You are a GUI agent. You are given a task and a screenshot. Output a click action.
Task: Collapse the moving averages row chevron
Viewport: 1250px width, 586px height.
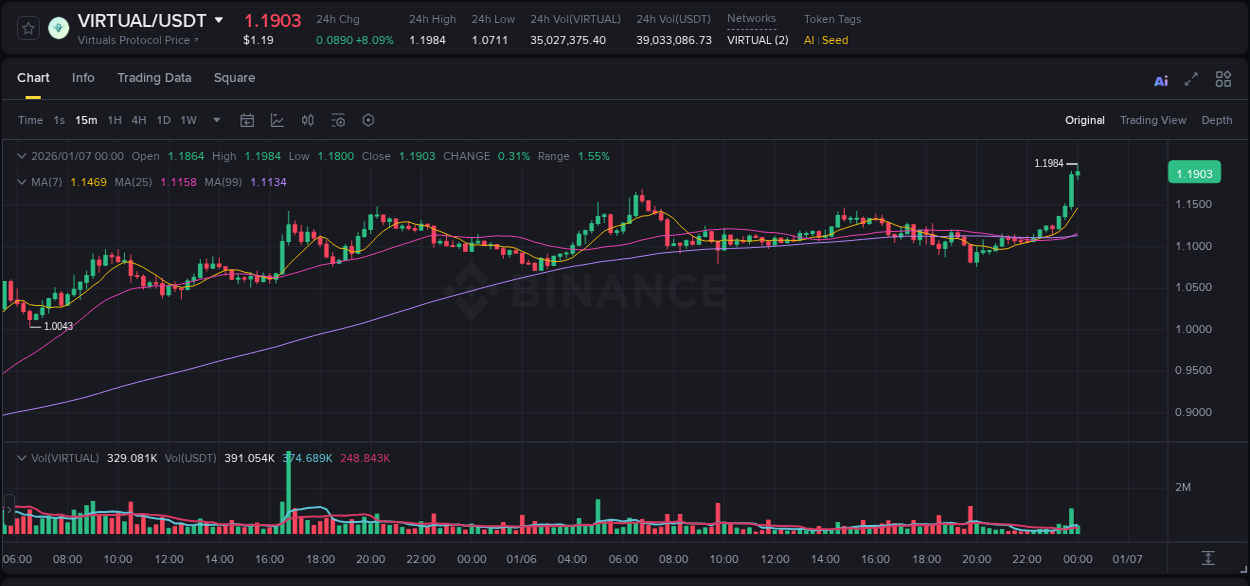pos(22,182)
